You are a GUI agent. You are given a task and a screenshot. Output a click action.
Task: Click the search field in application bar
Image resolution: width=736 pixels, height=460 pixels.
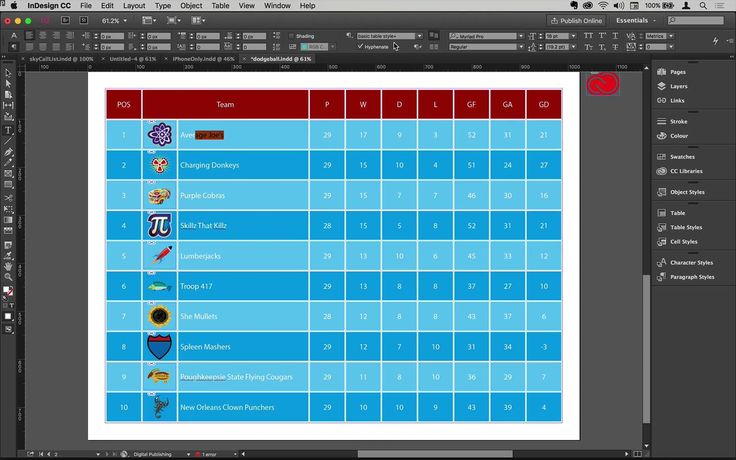[696, 21]
